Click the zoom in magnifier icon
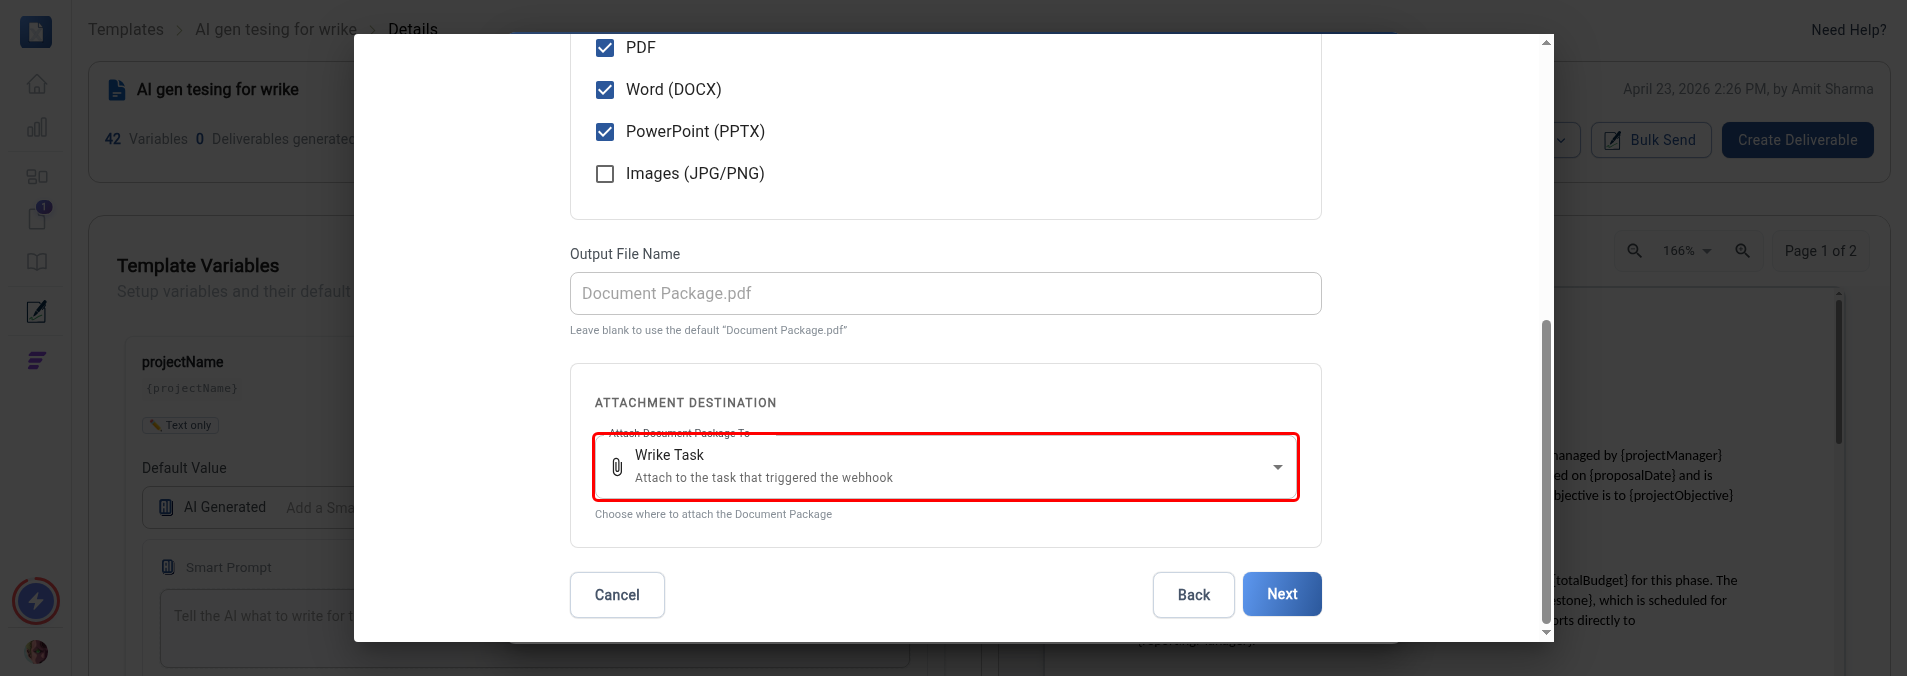 click(1742, 251)
